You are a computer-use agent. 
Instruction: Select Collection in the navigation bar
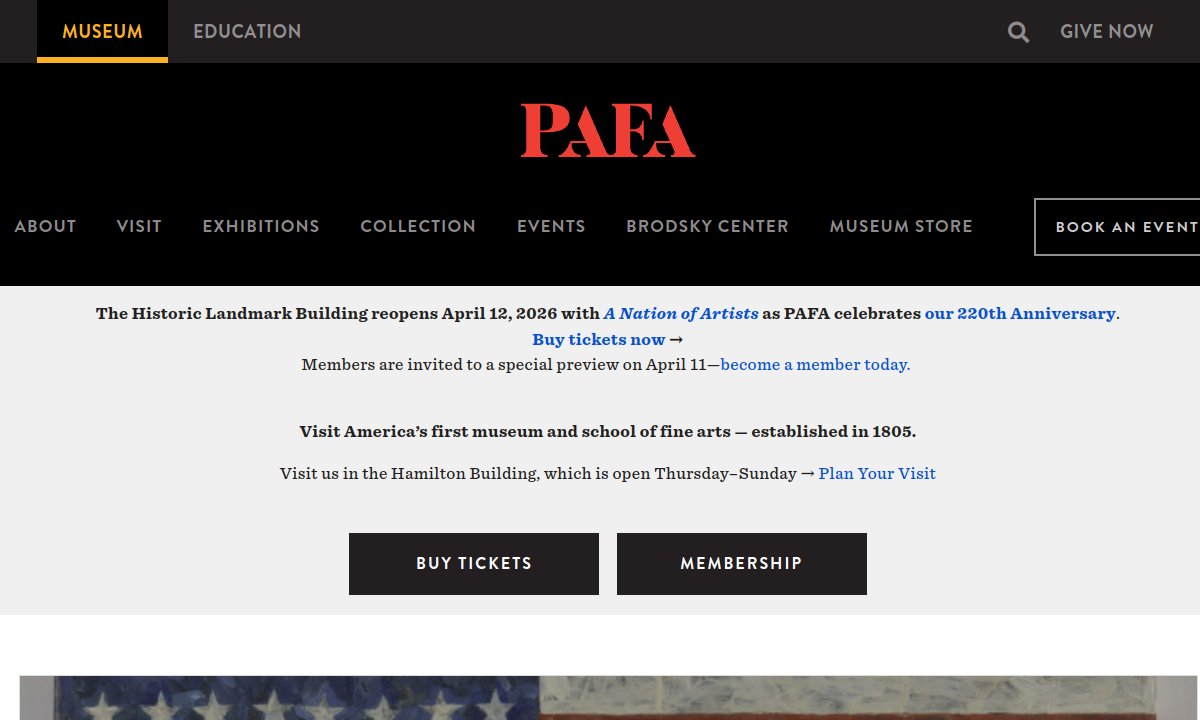[418, 226]
